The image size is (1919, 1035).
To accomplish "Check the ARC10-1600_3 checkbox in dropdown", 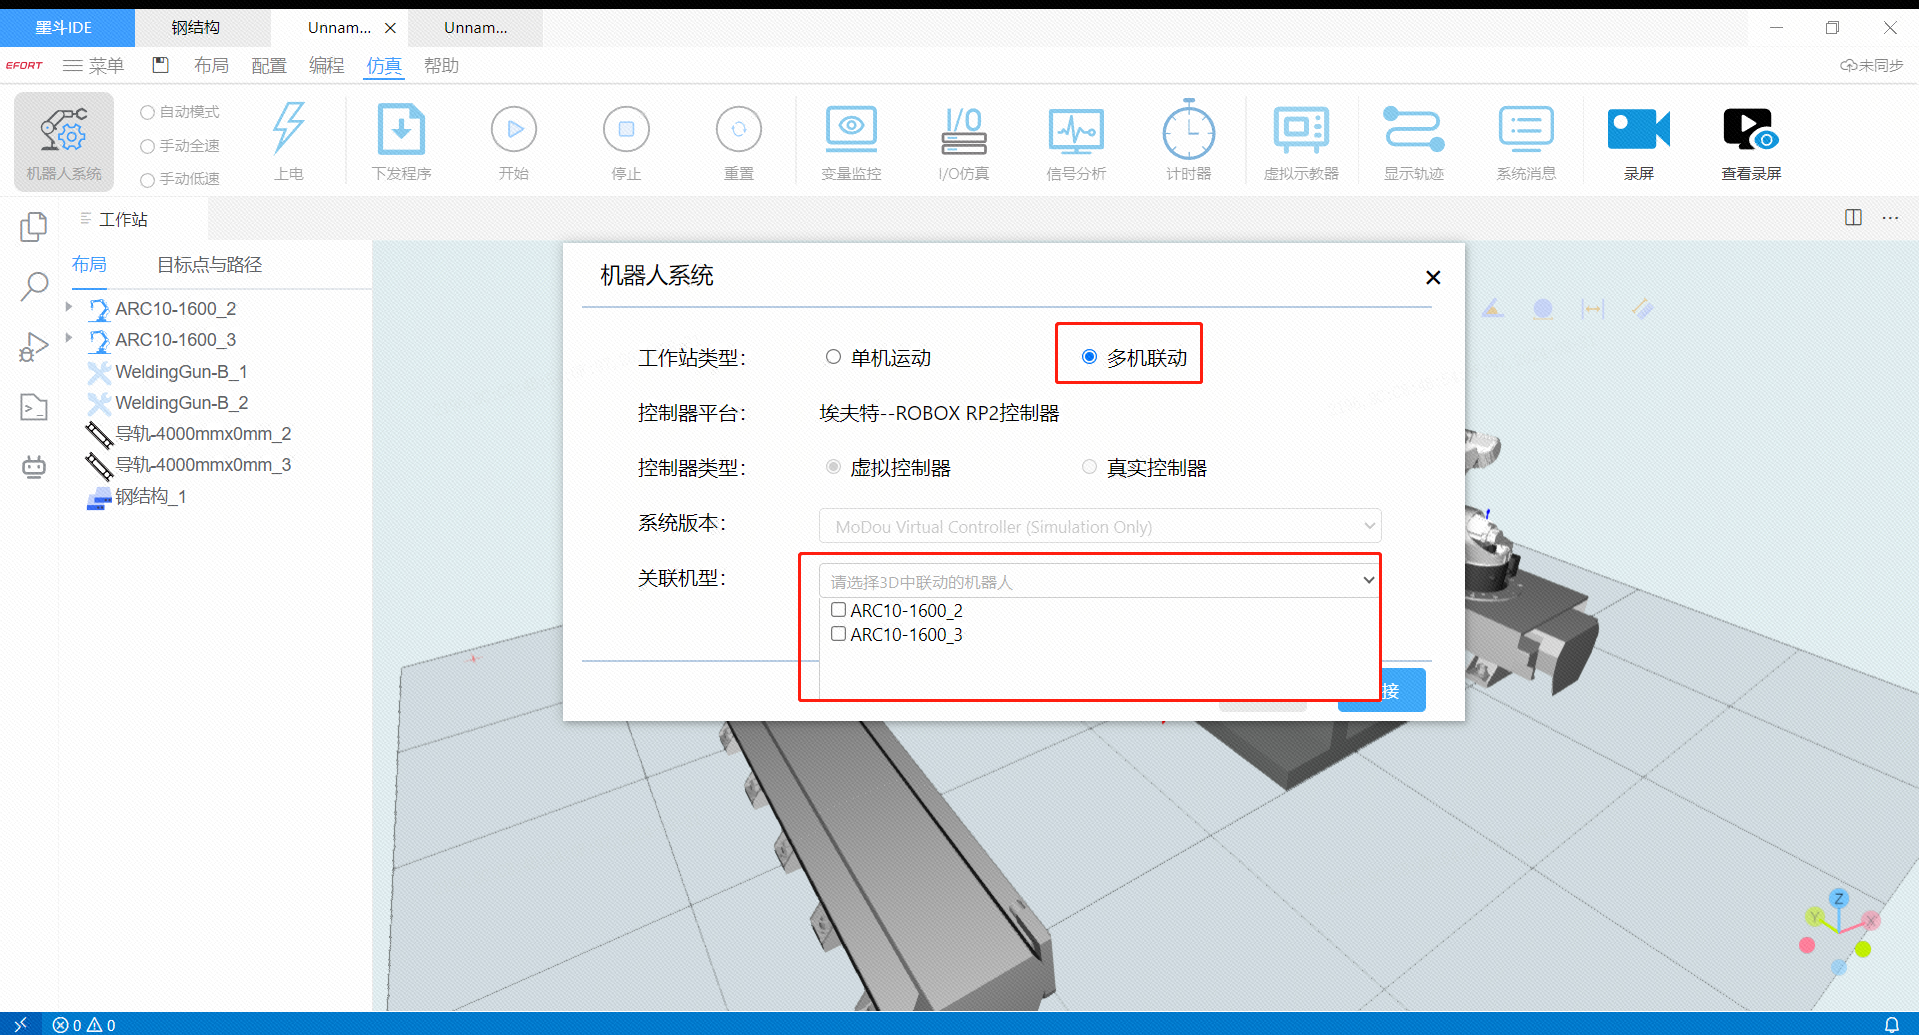I will pyautogui.click(x=839, y=634).
